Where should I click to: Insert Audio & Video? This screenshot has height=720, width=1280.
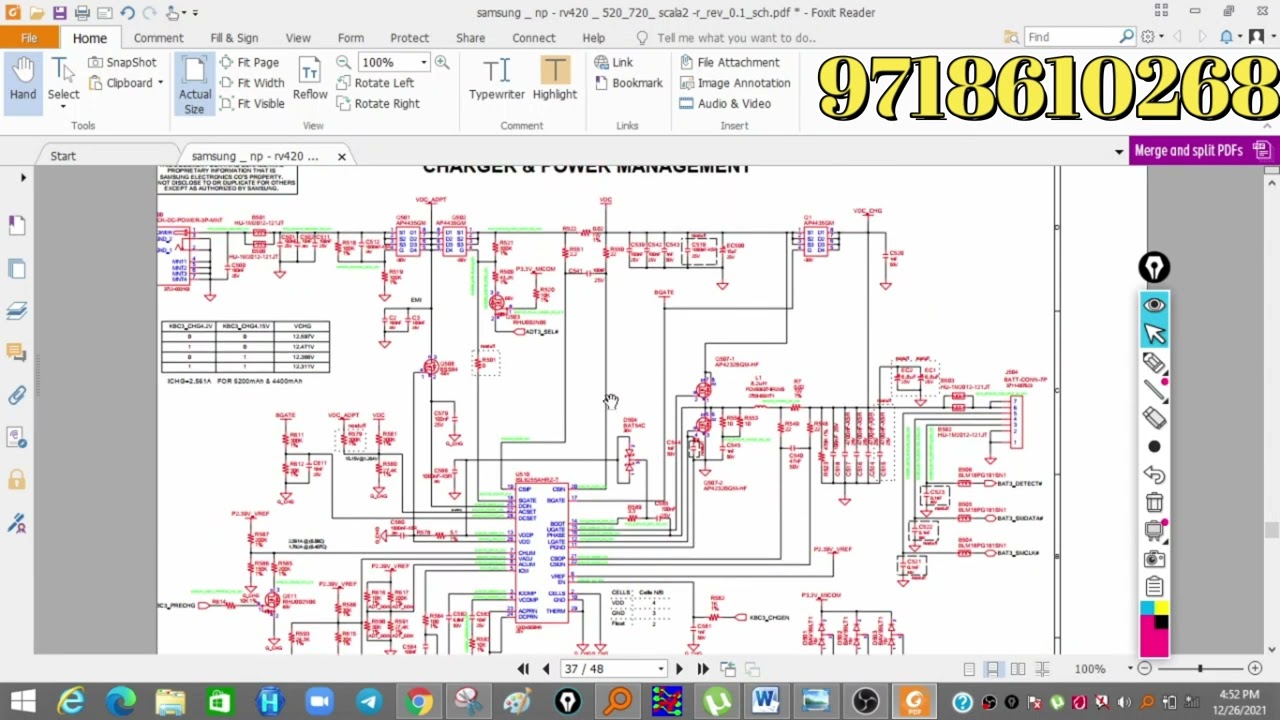725,104
